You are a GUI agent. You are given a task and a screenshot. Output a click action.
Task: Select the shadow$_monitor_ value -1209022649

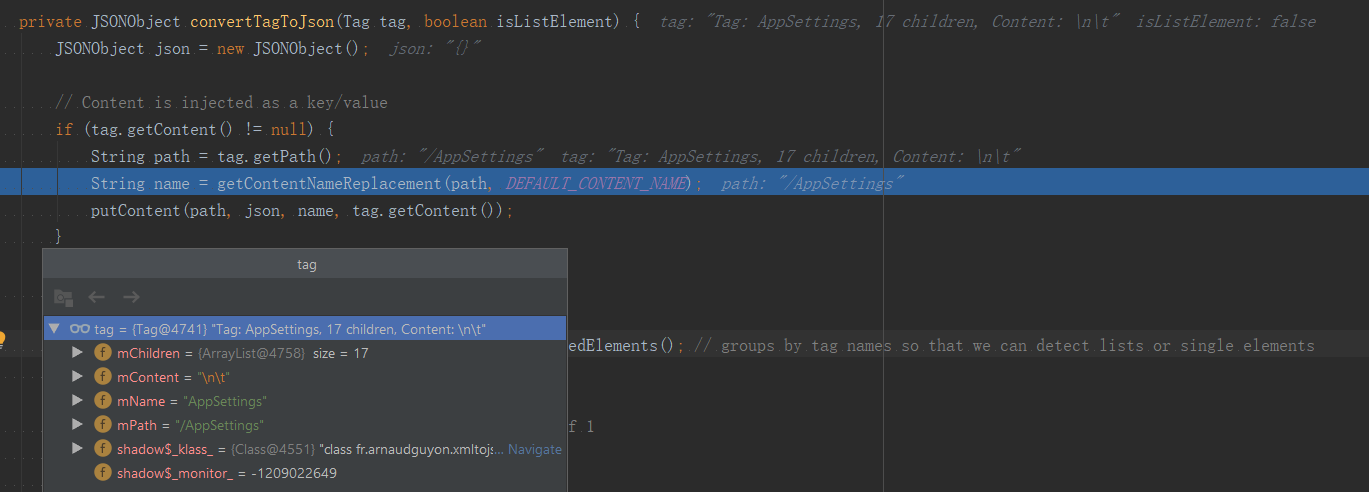point(295,473)
